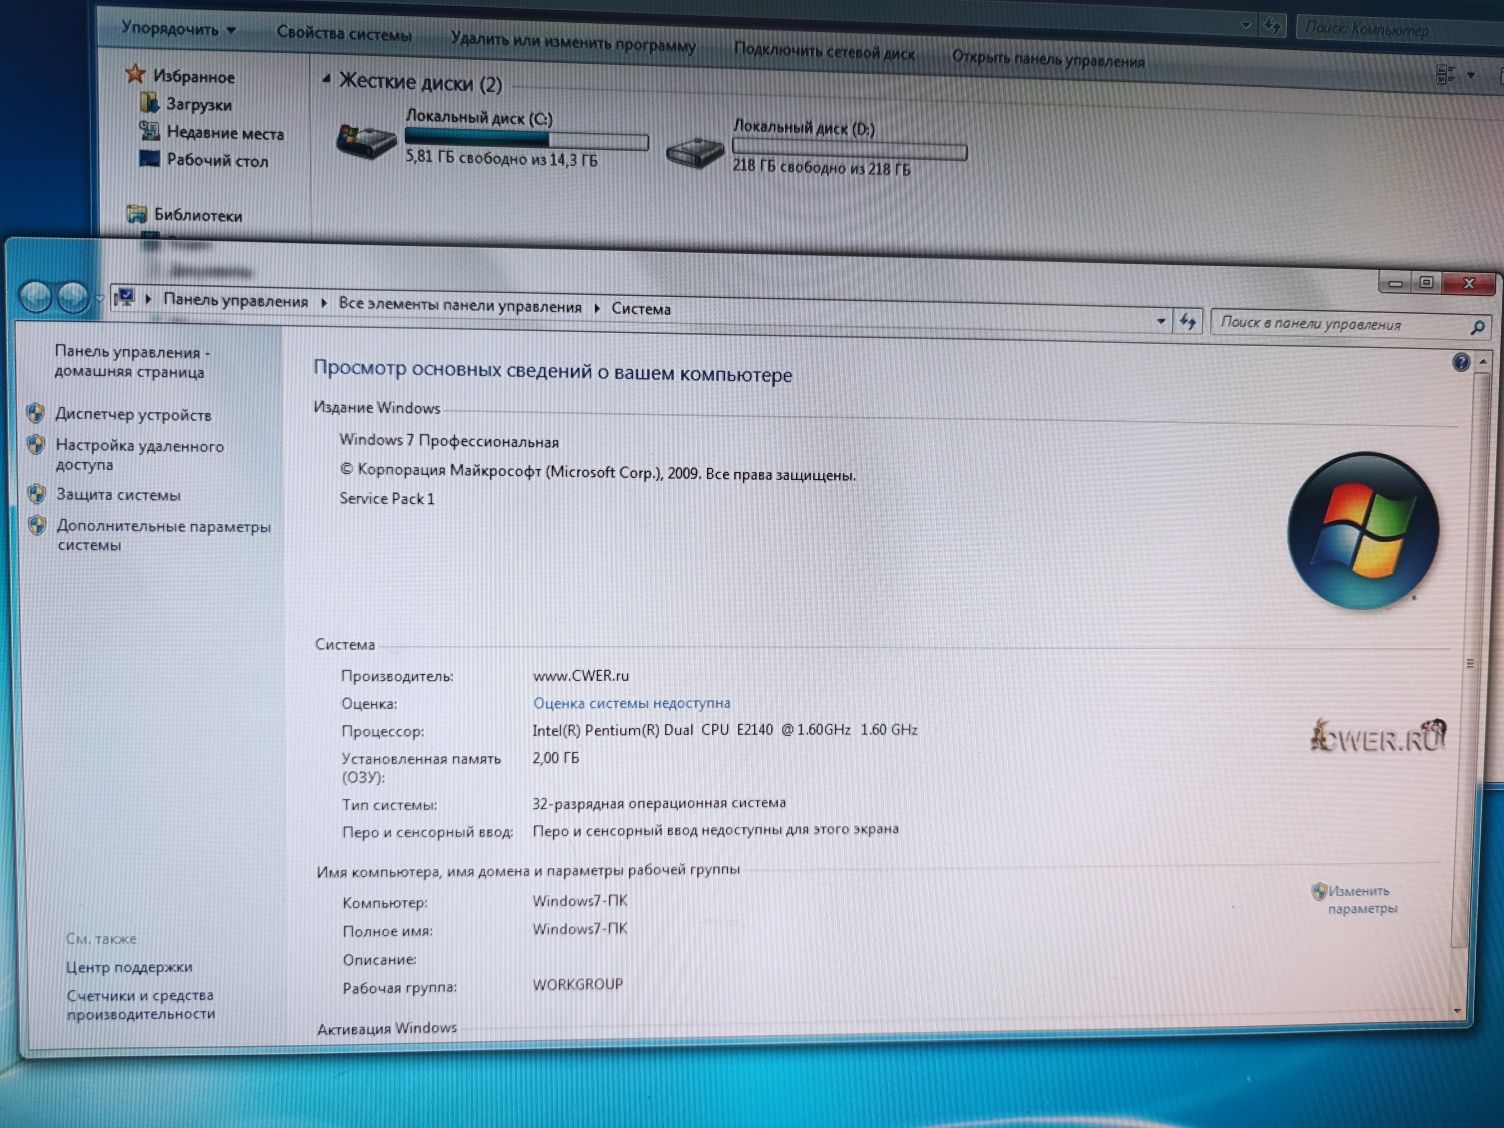Click Подключить сетевой диск in toolbar

[x=824, y=51]
